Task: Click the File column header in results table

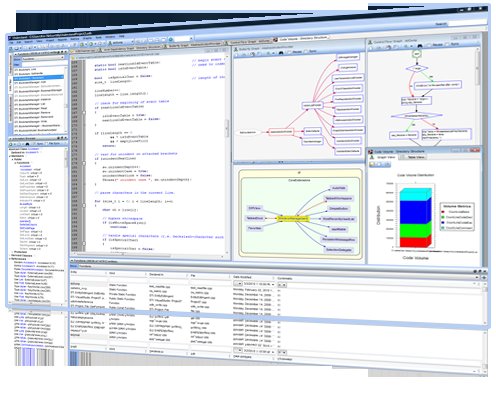Action: pos(209,276)
